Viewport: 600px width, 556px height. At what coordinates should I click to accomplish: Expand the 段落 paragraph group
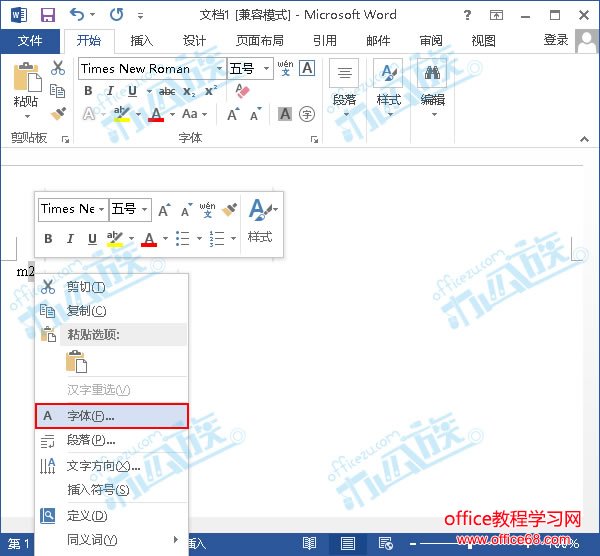344,88
